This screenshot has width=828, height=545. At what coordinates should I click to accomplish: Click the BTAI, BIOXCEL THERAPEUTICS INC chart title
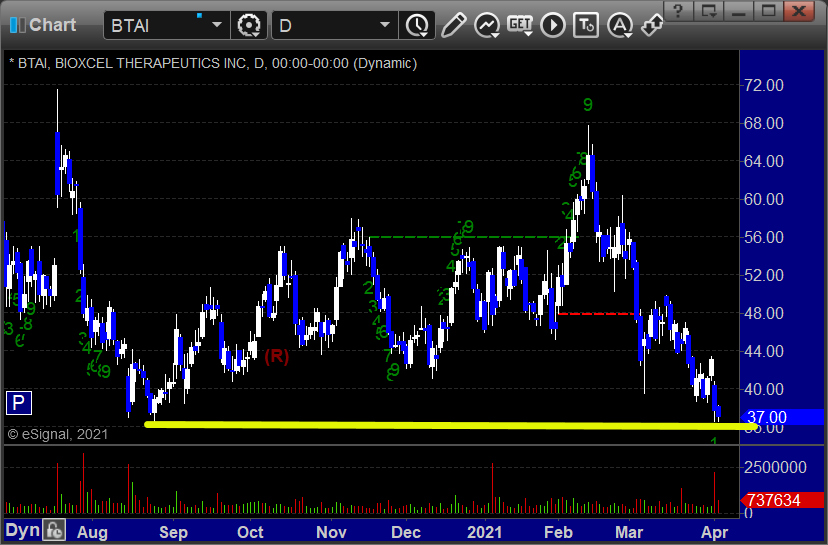click(x=213, y=63)
